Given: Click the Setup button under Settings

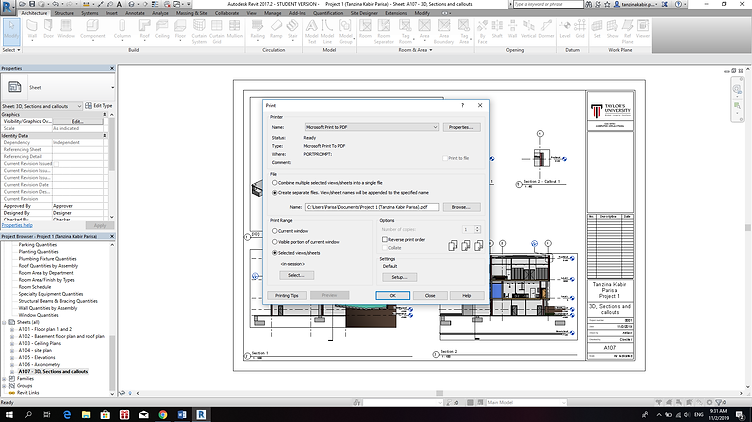Looking at the screenshot, I should [400, 277].
